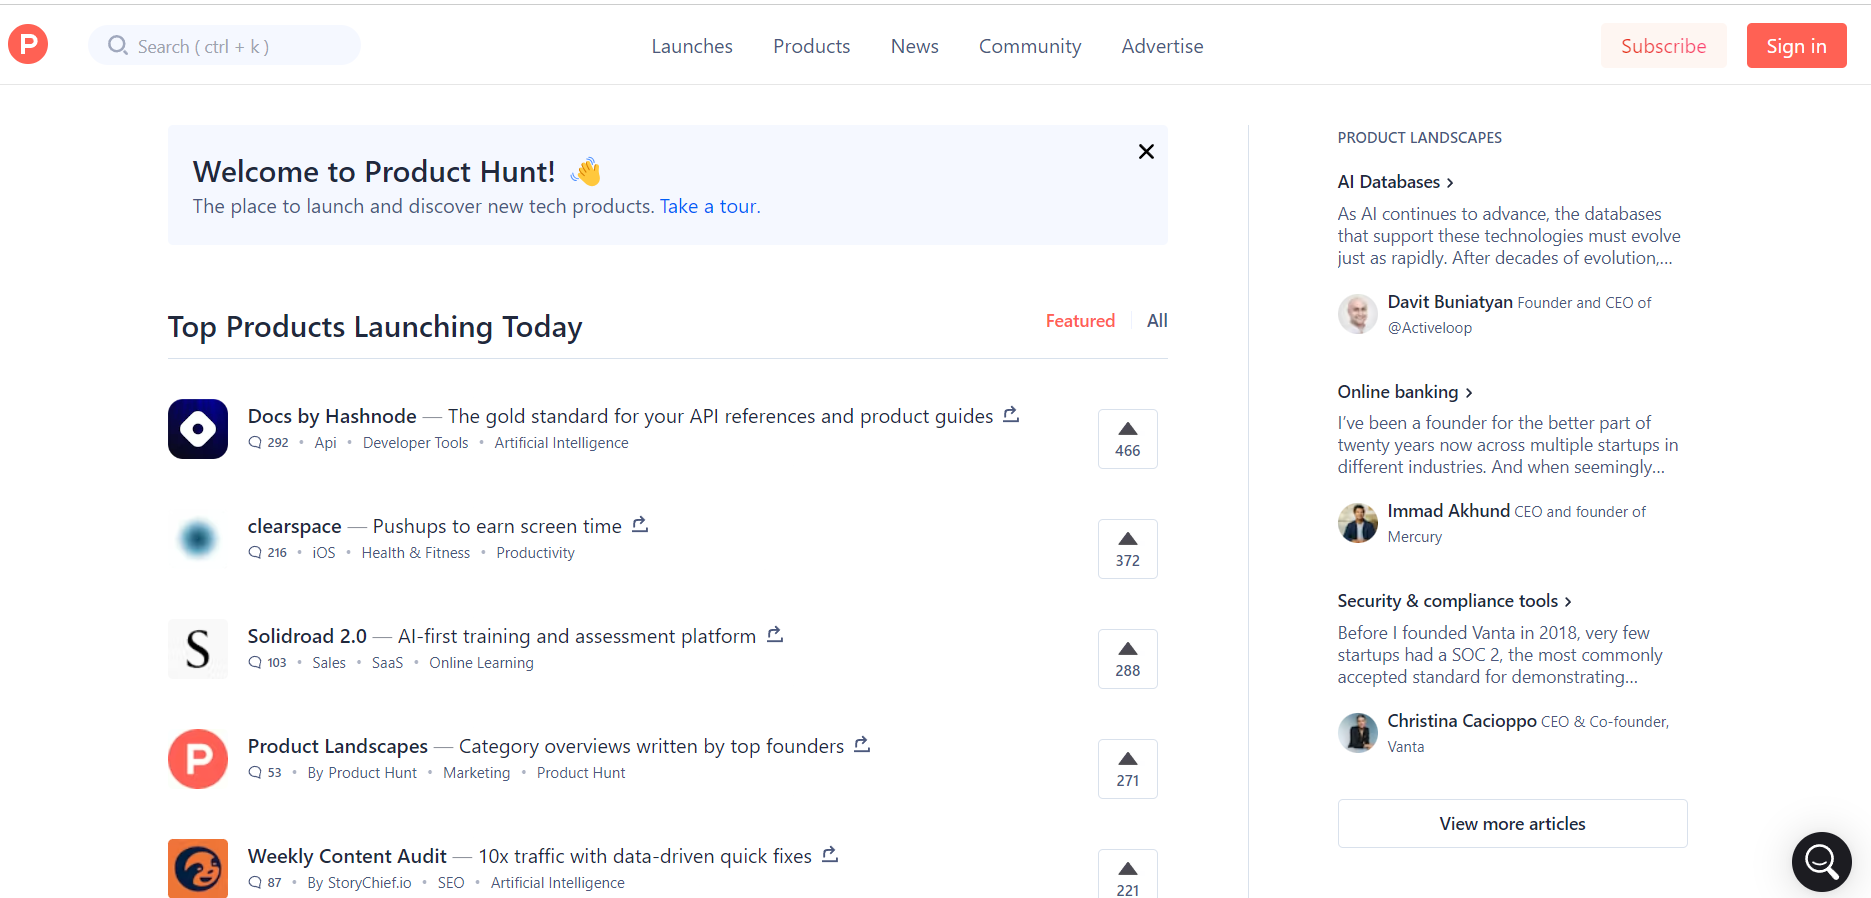1871x898 pixels.
Task: Click the search magnifier icon
Action: 118,45
